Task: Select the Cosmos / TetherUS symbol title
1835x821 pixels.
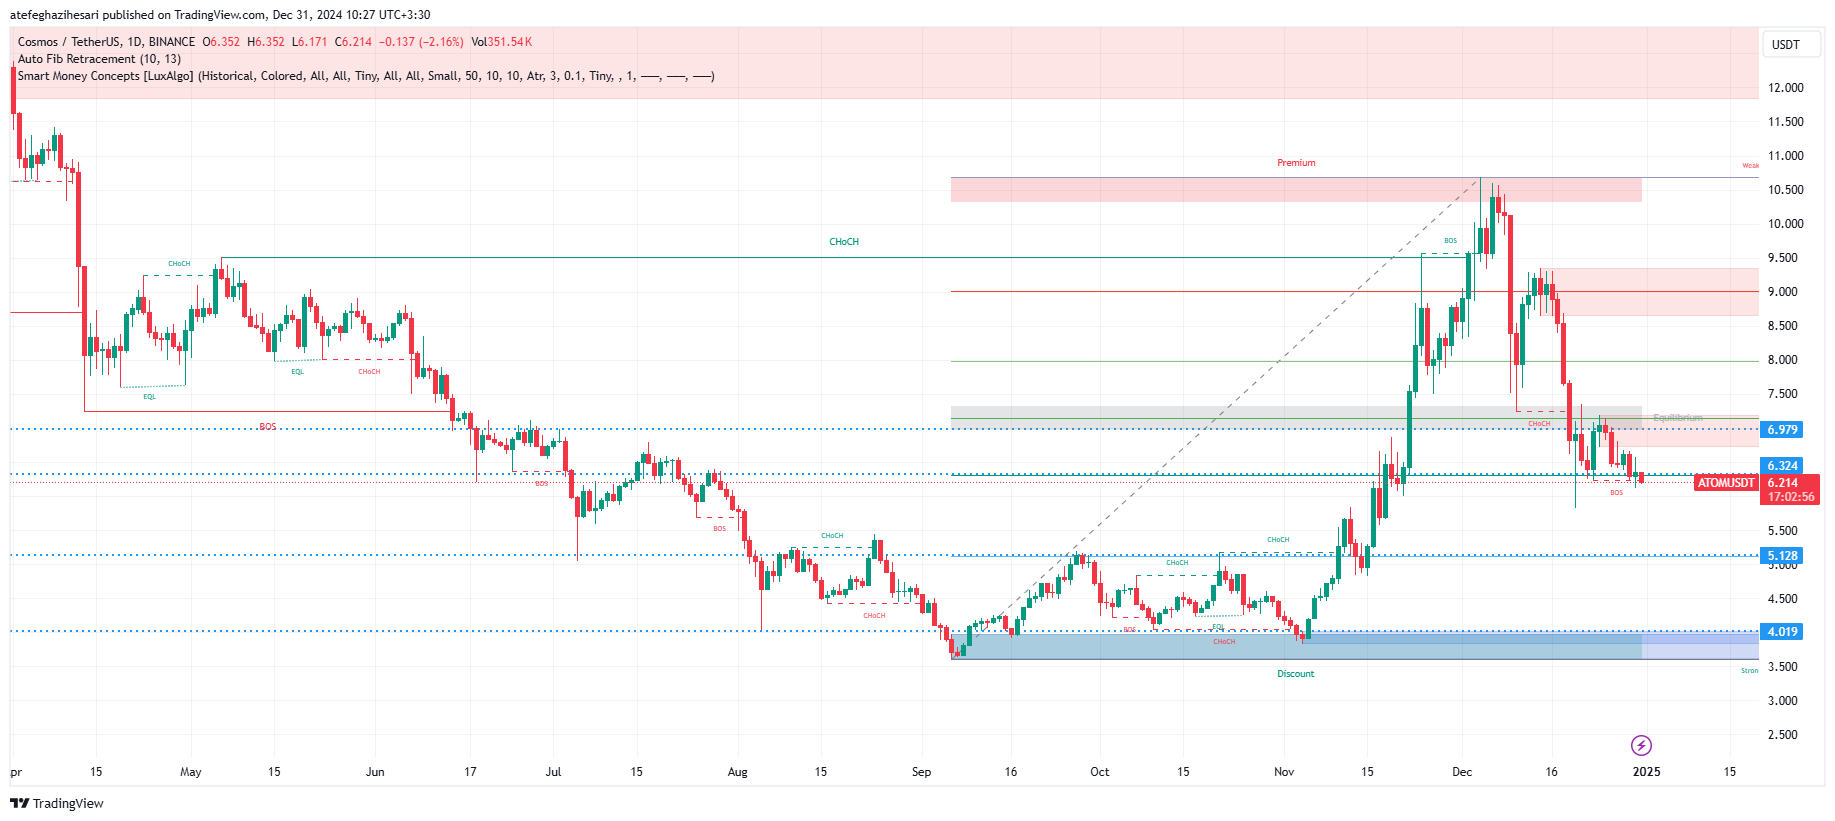Action: click(106, 42)
